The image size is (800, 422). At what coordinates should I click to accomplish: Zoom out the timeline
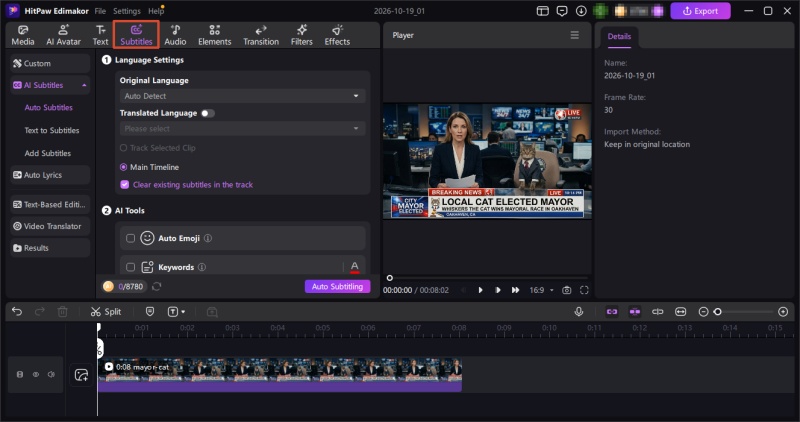[x=703, y=311]
